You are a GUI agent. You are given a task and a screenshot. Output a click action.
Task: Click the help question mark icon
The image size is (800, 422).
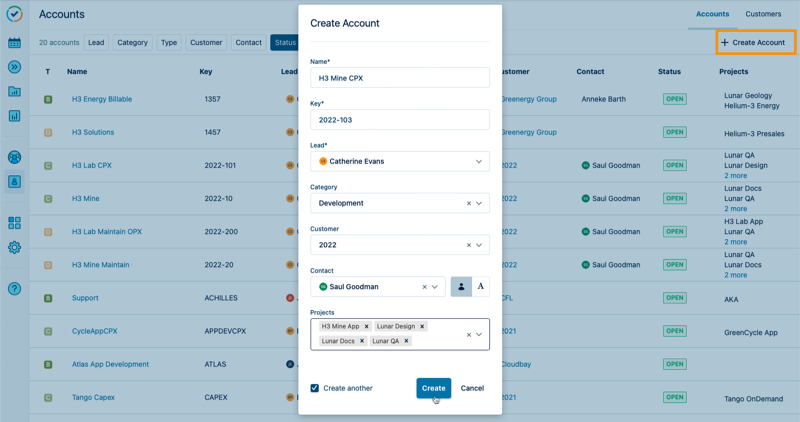click(14, 289)
